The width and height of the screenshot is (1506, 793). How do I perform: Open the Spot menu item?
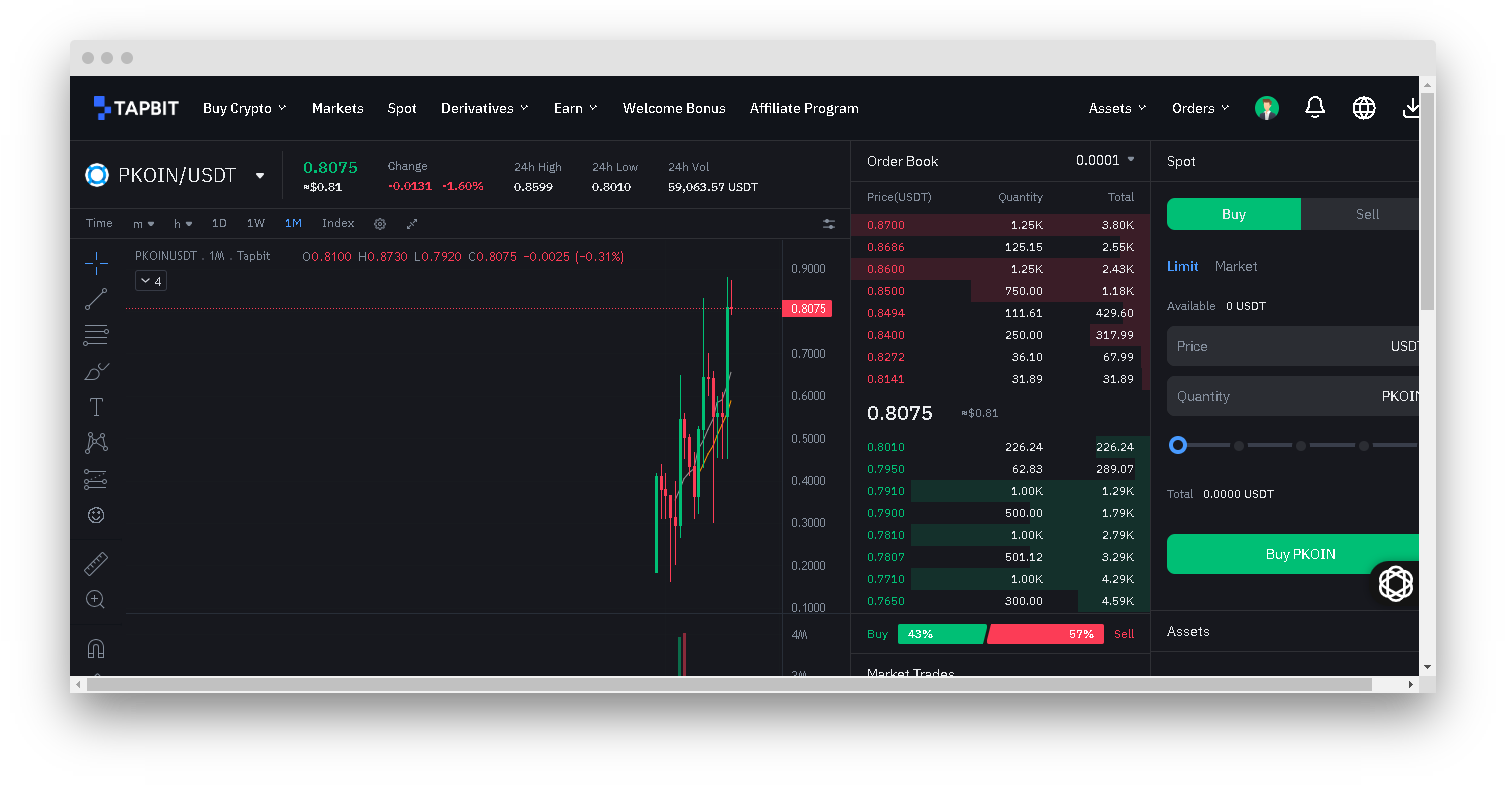(402, 108)
